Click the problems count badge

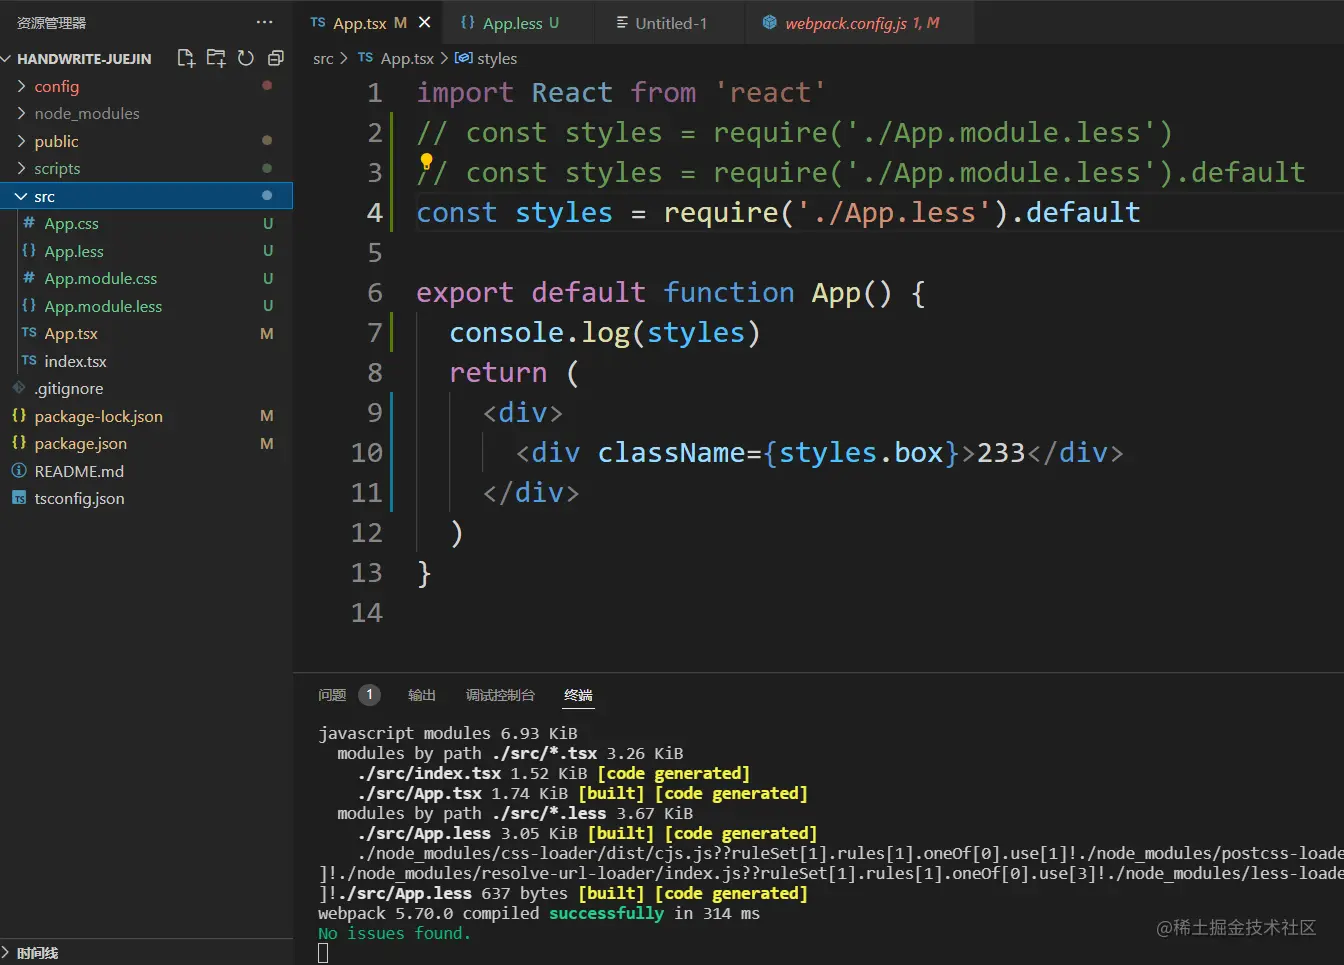pyautogui.click(x=369, y=694)
